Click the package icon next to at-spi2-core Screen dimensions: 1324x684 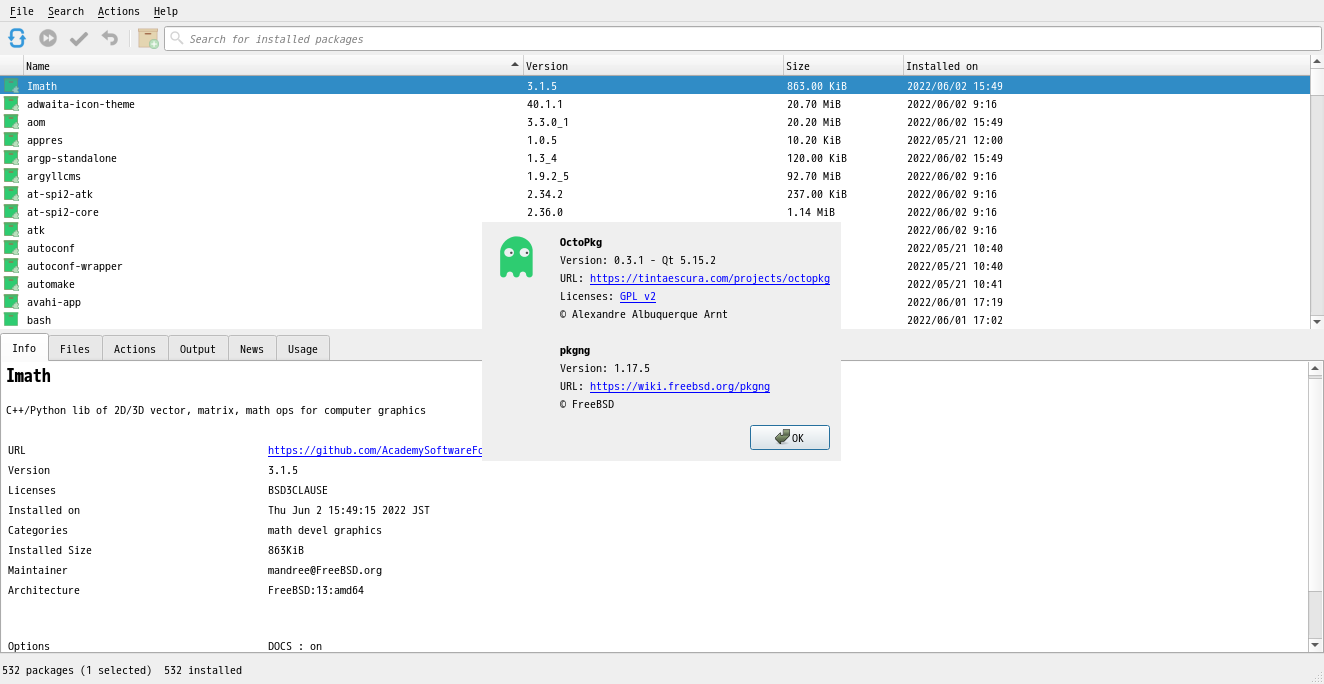click(11, 212)
